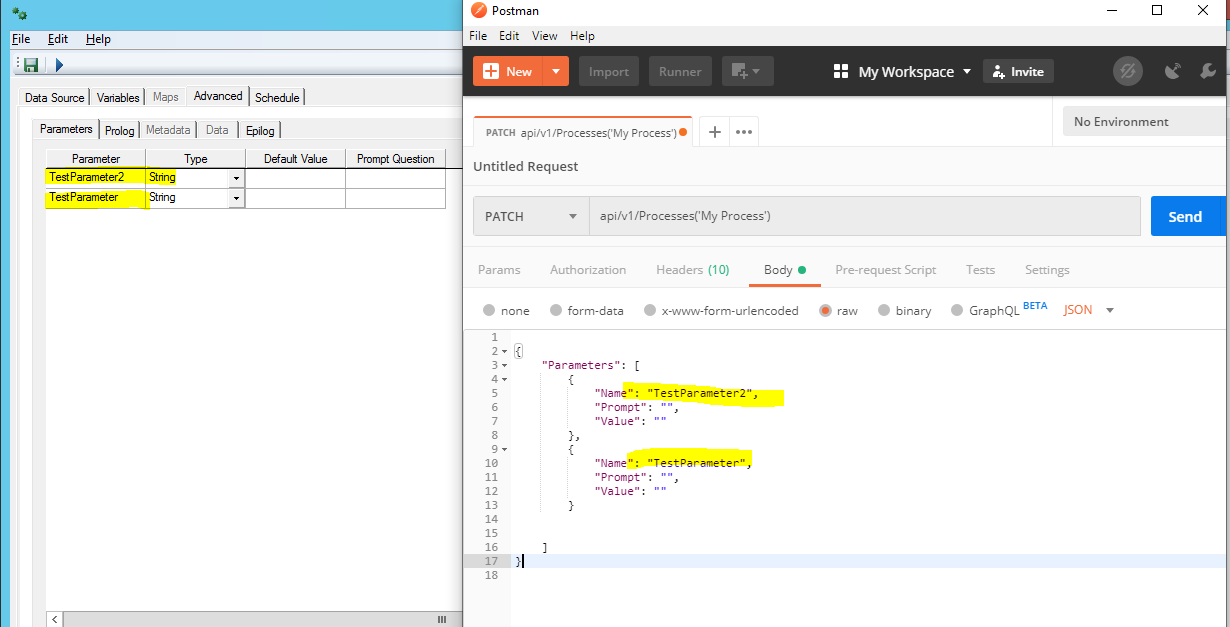The image size is (1230, 627).
Task: Select x-www-form-urlencoded body option
Action: (650, 310)
